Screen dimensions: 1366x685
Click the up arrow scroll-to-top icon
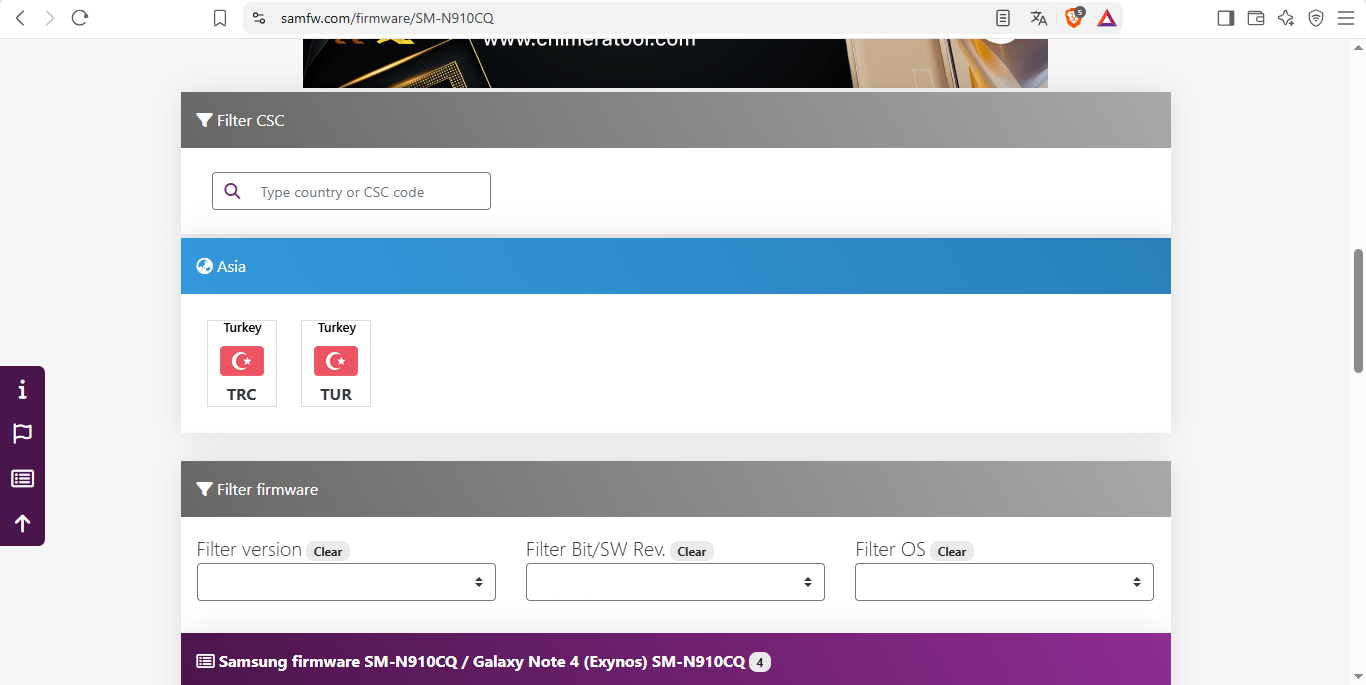tap(22, 523)
